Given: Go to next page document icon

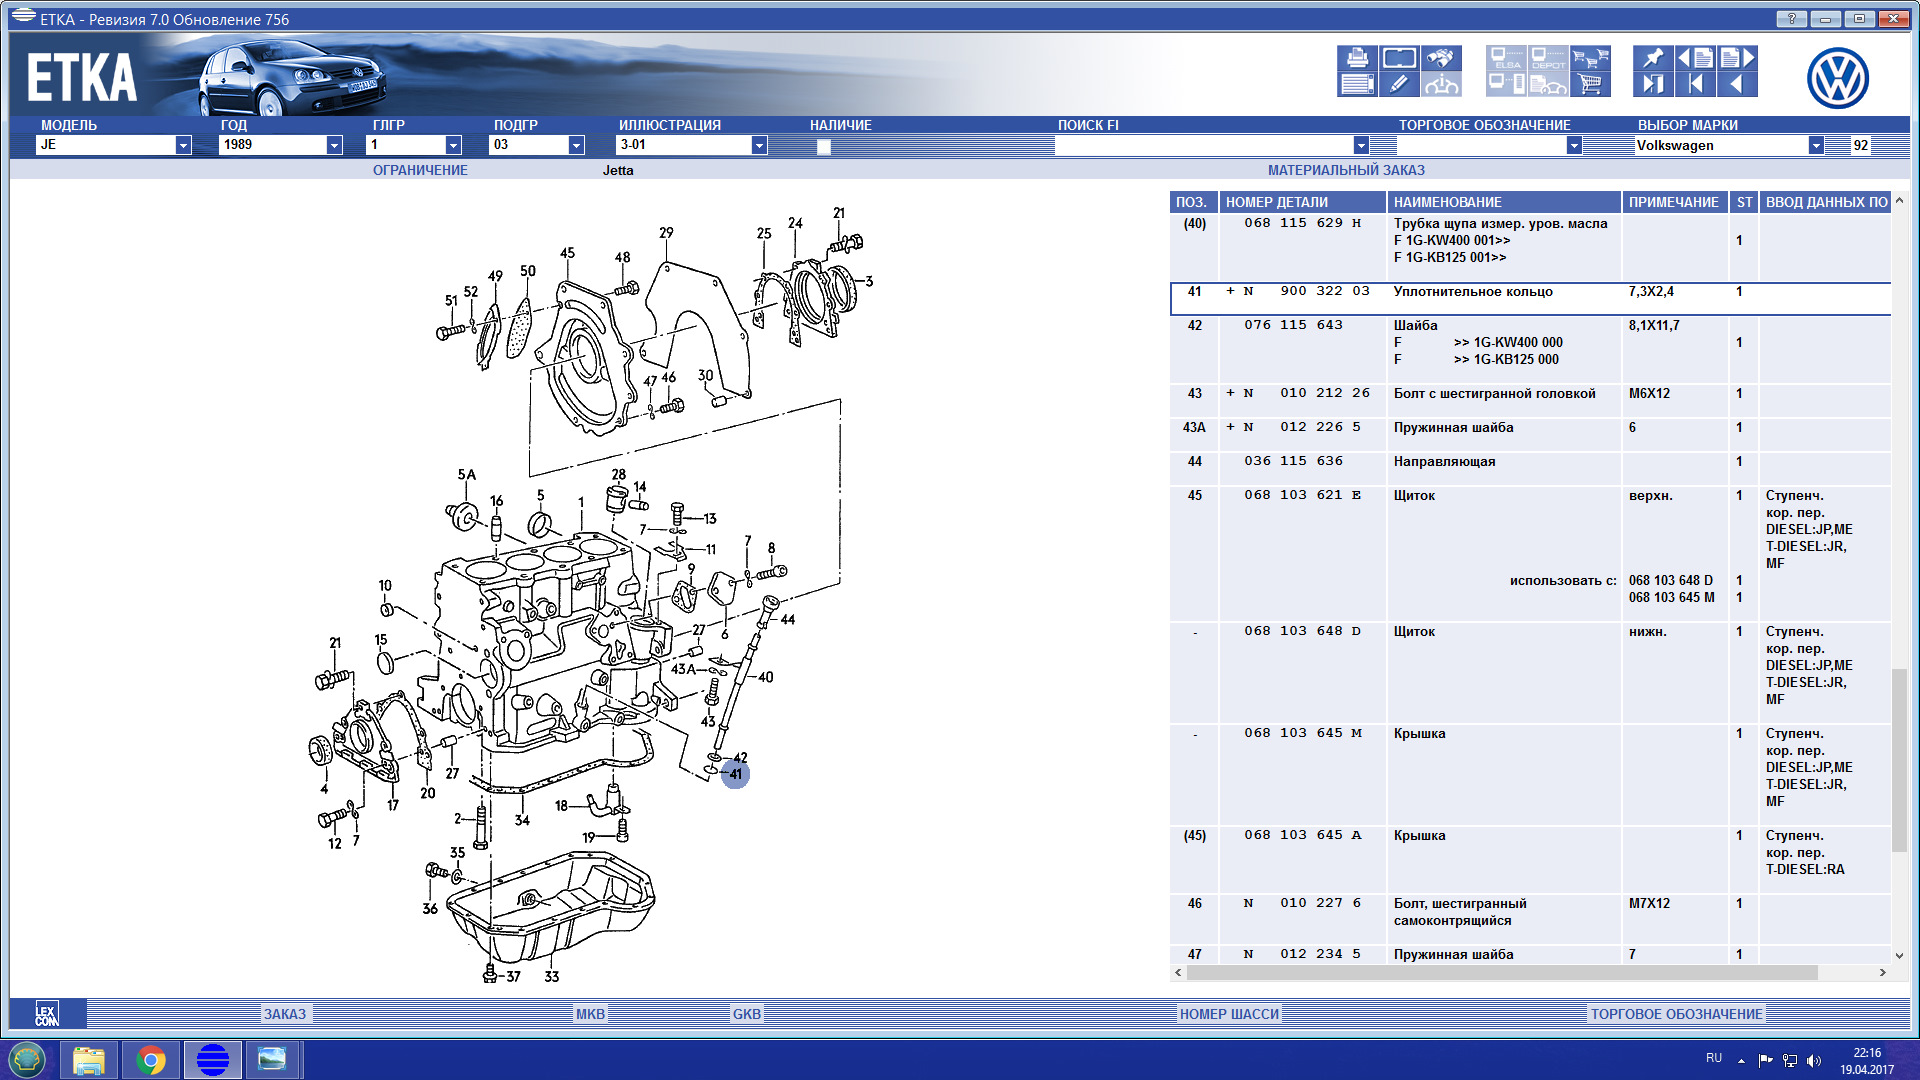Looking at the screenshot, I should [1737, 58].
